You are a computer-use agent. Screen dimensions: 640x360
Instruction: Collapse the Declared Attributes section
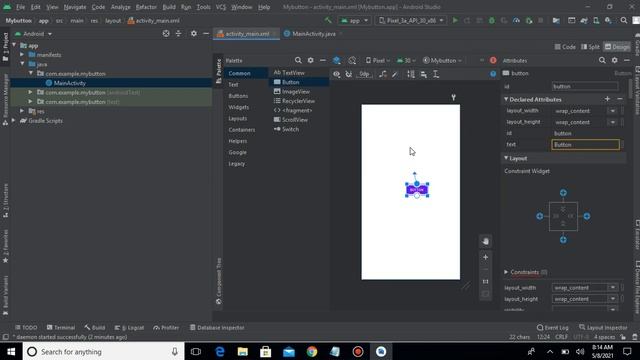point(506,99)
